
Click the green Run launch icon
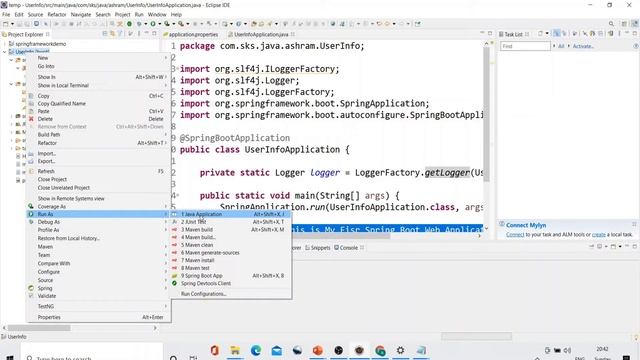[153, 24]
